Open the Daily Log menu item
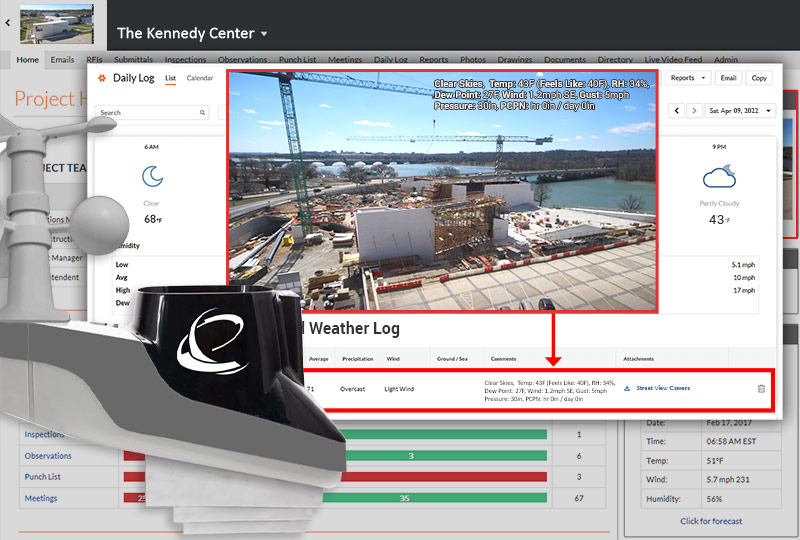This screenshot has width=800, height=540. coord(390,60)
